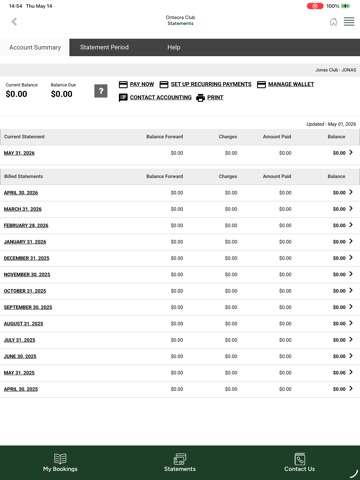Expand JULY 31, 2025 row chevron
The width and height of the screenshot is (360, 480).
351,339
